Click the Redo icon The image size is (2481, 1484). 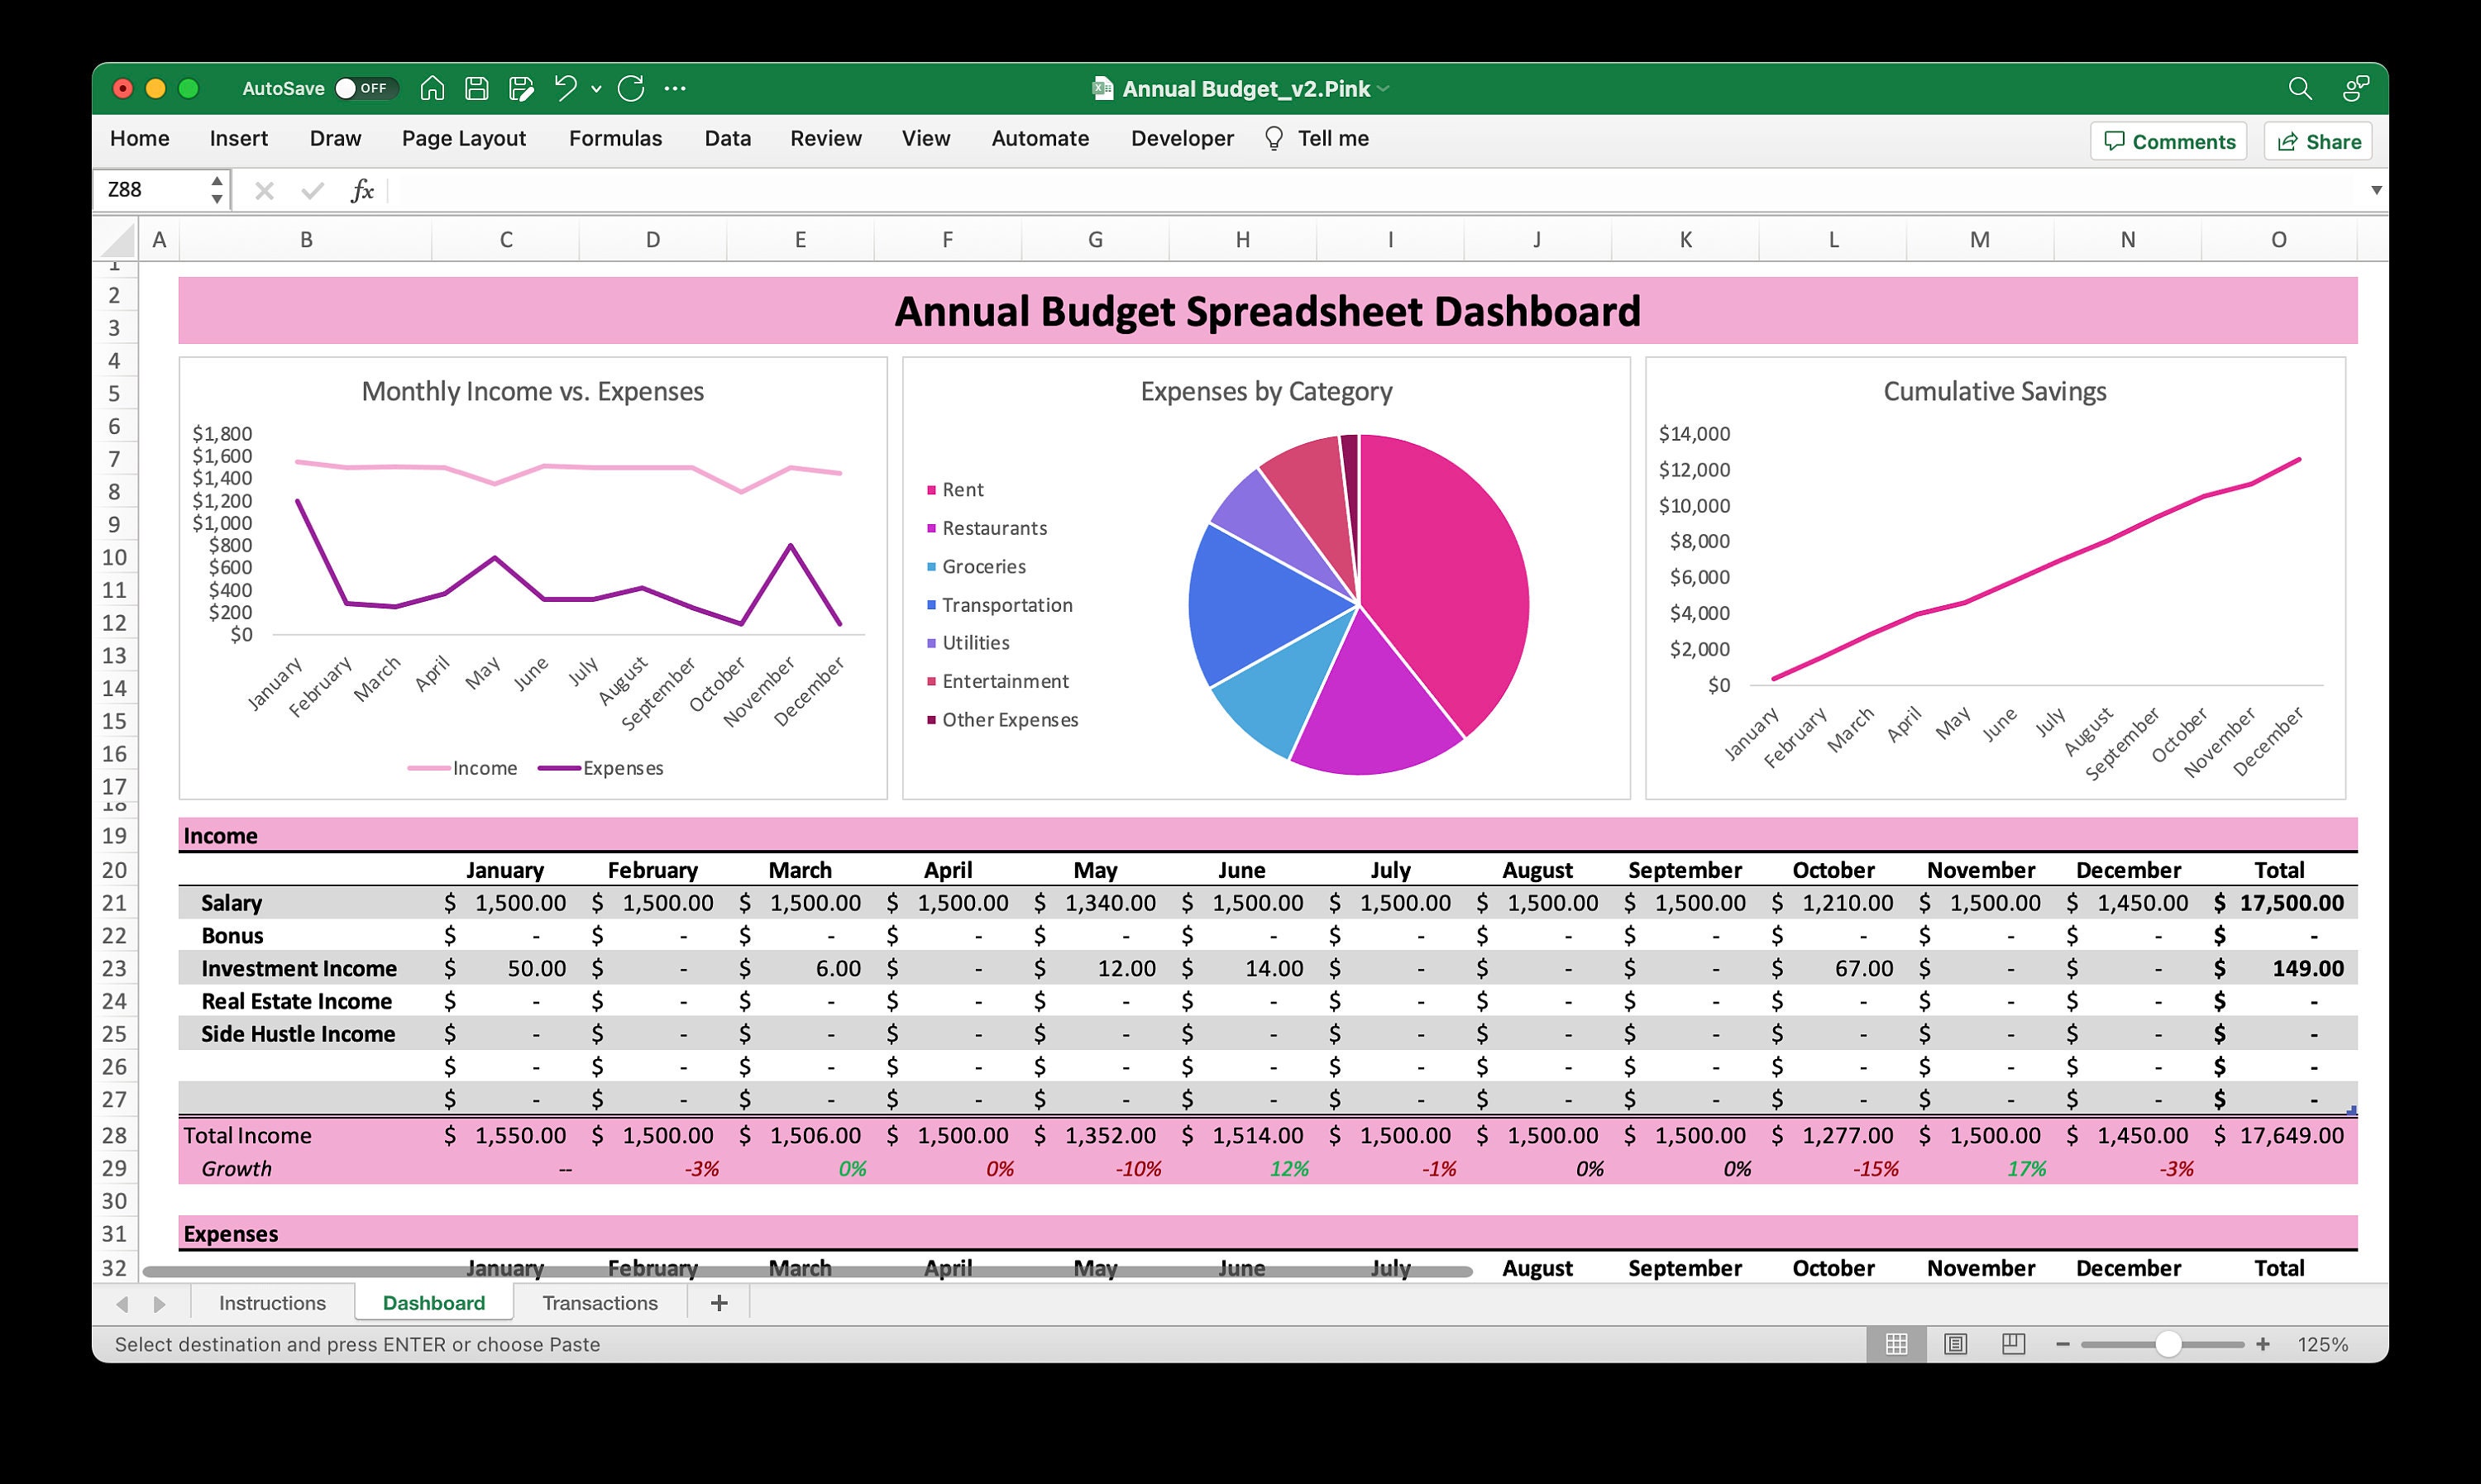tap(630, 88)
